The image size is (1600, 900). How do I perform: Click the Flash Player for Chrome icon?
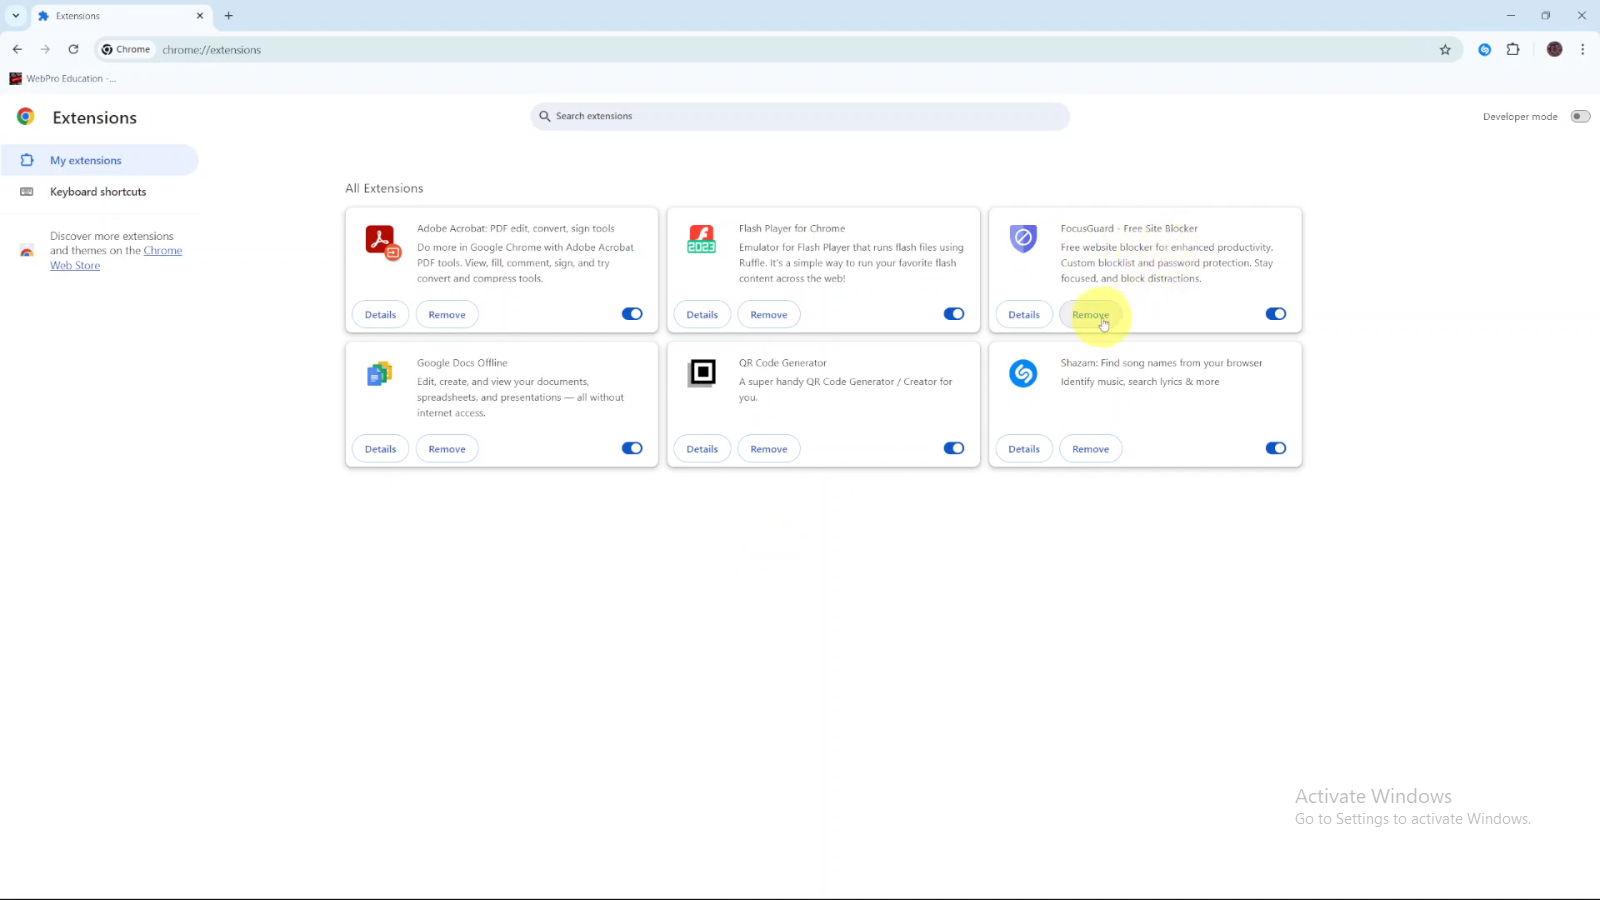pos(702,239)
